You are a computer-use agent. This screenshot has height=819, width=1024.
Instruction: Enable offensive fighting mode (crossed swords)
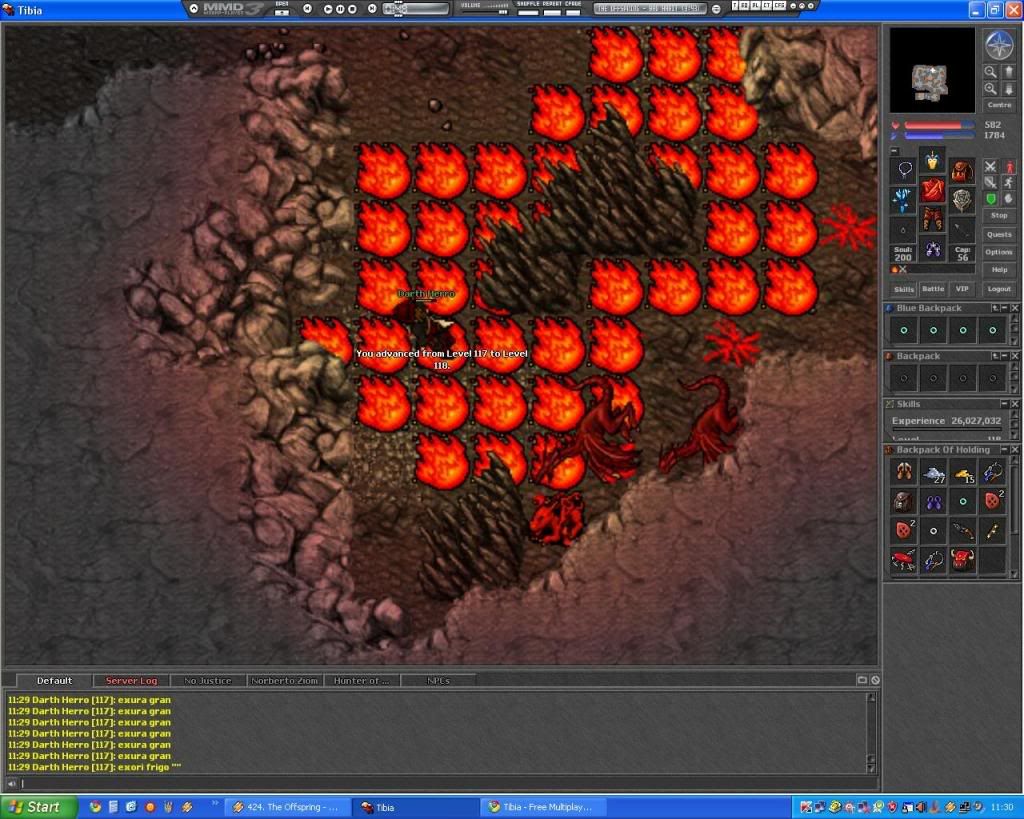click(991, 167)
